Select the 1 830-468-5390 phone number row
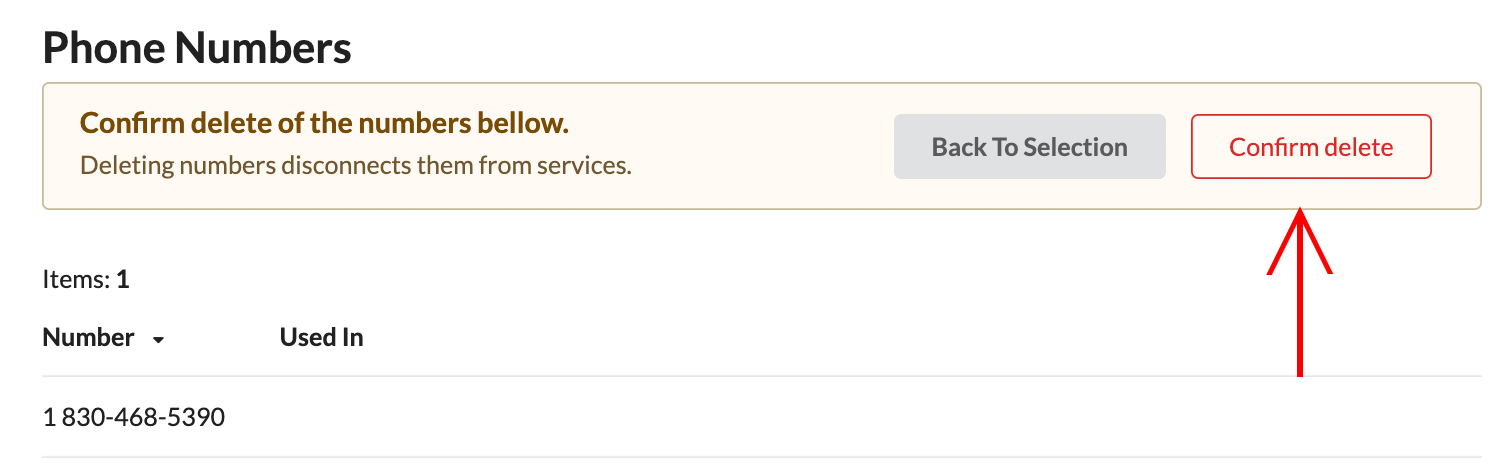This screenshot has height=469, width=1504. tap(134, 416)
